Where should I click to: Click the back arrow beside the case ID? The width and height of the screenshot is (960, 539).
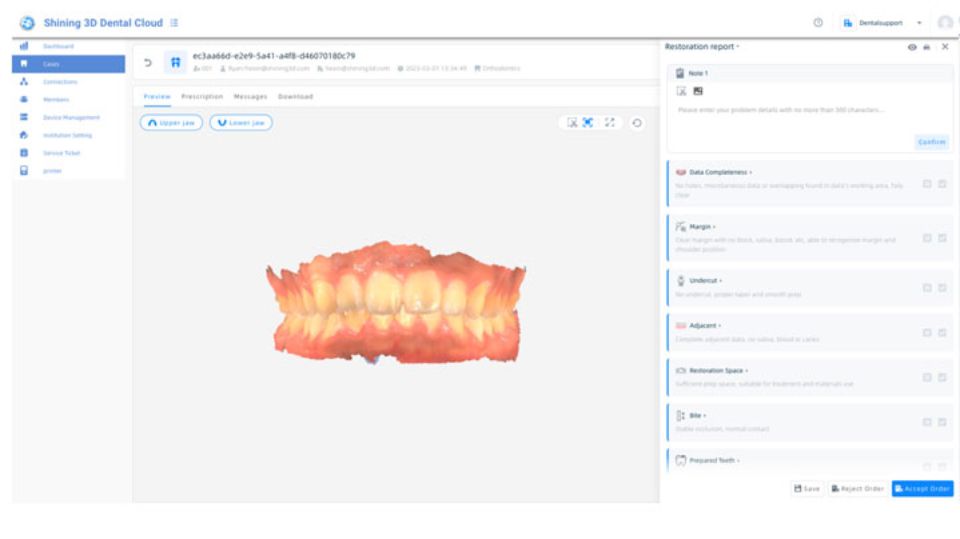(x=148, y=62)
